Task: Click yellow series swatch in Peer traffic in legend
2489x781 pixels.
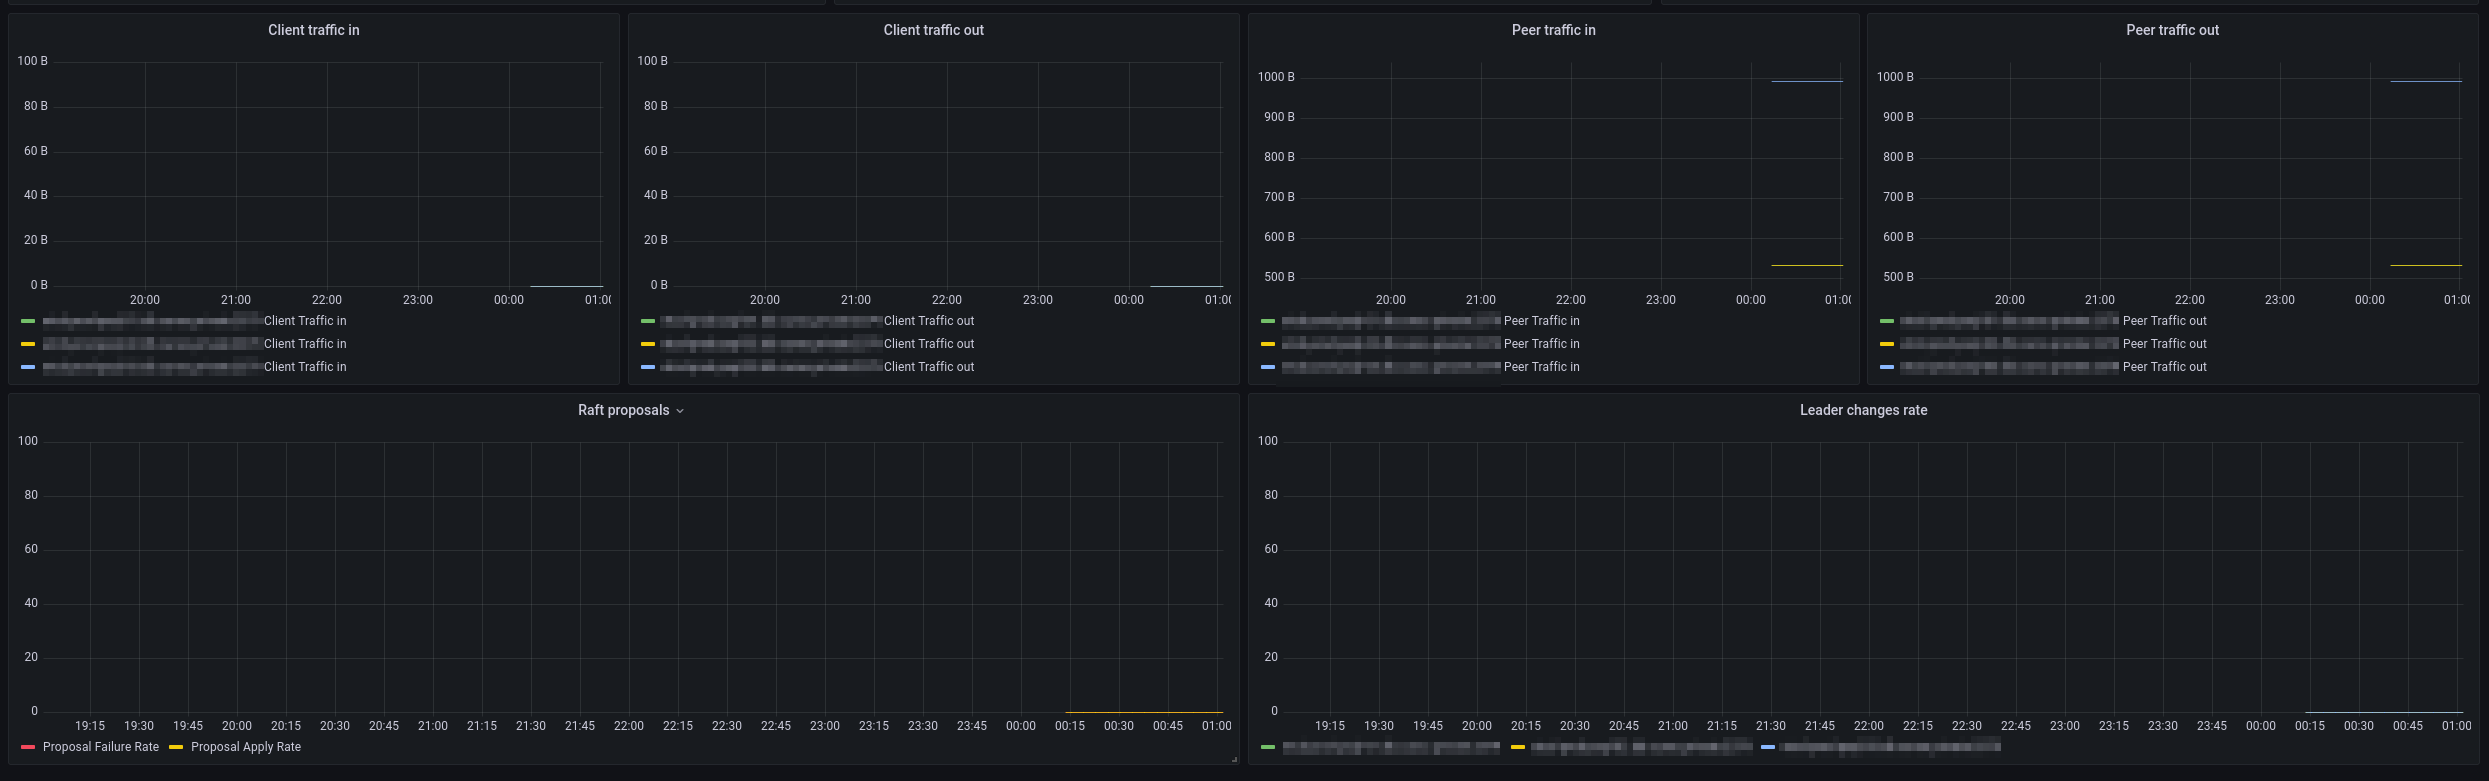Action: 1268,344
